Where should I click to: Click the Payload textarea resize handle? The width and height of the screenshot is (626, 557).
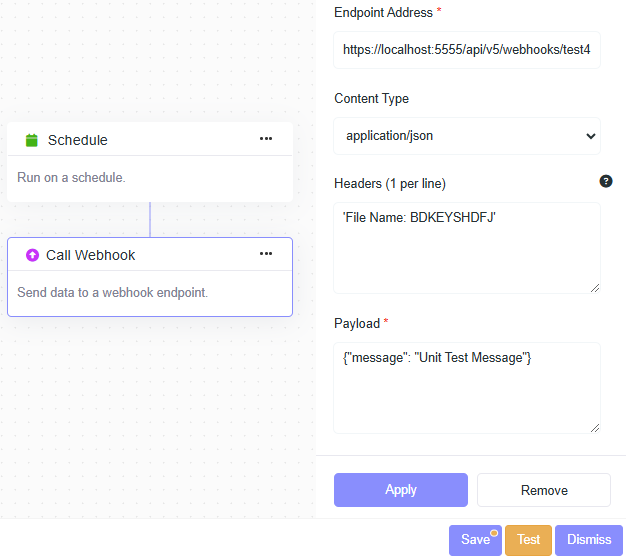coord(594,427)
